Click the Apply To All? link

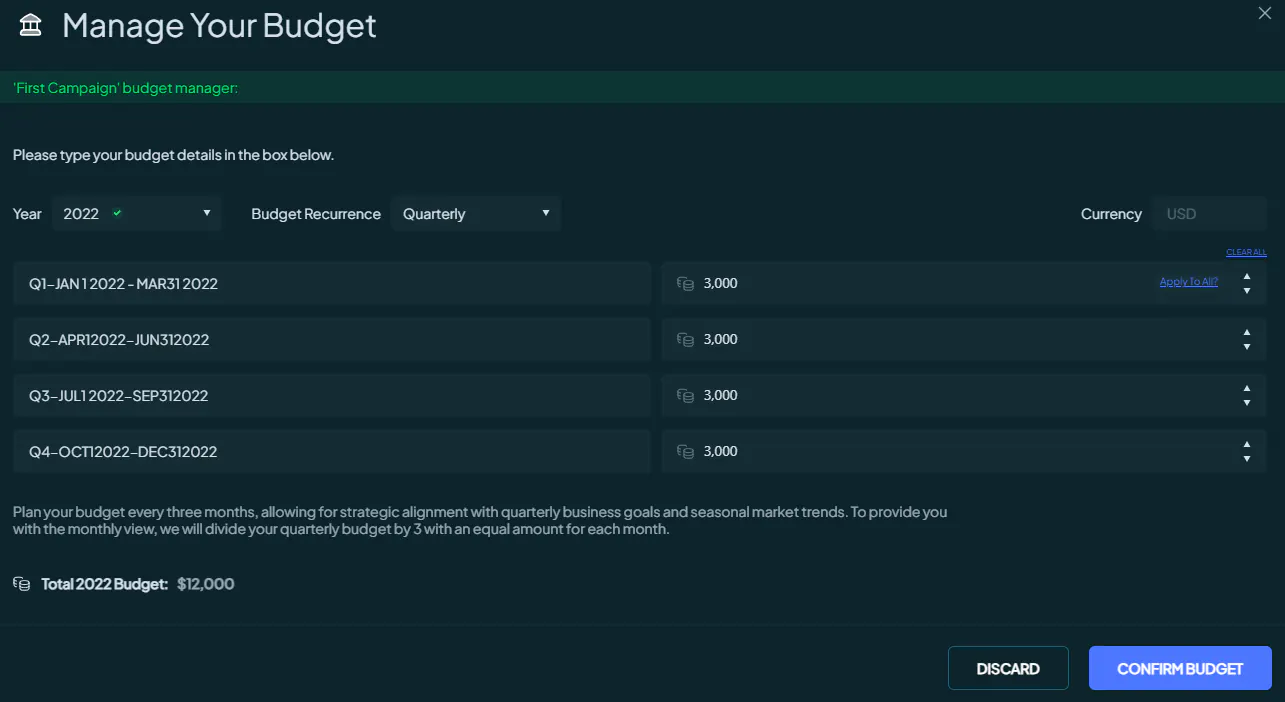[1189, 282]
